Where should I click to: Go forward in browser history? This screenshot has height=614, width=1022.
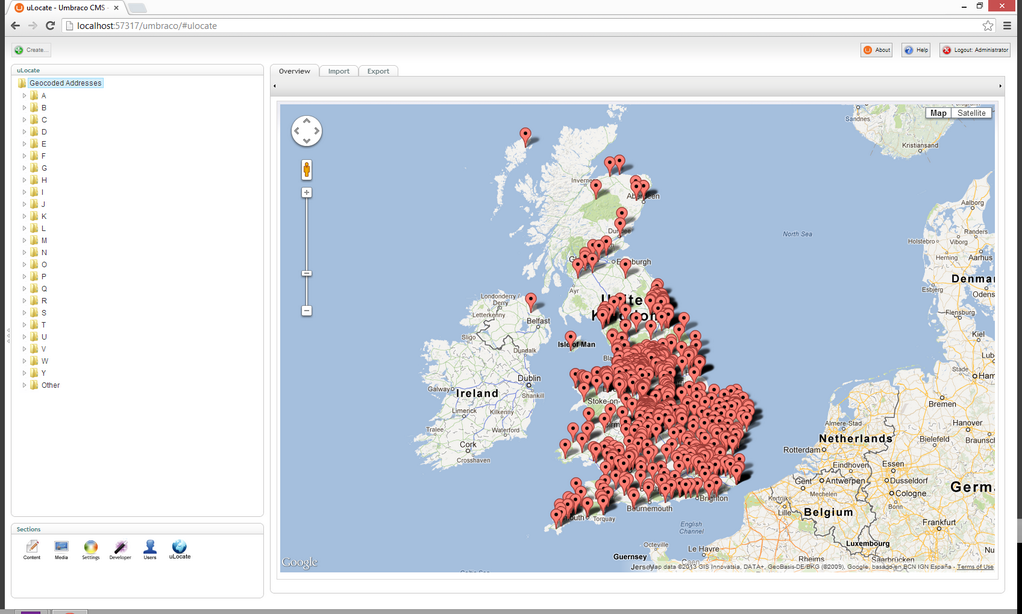coord(33,25)
